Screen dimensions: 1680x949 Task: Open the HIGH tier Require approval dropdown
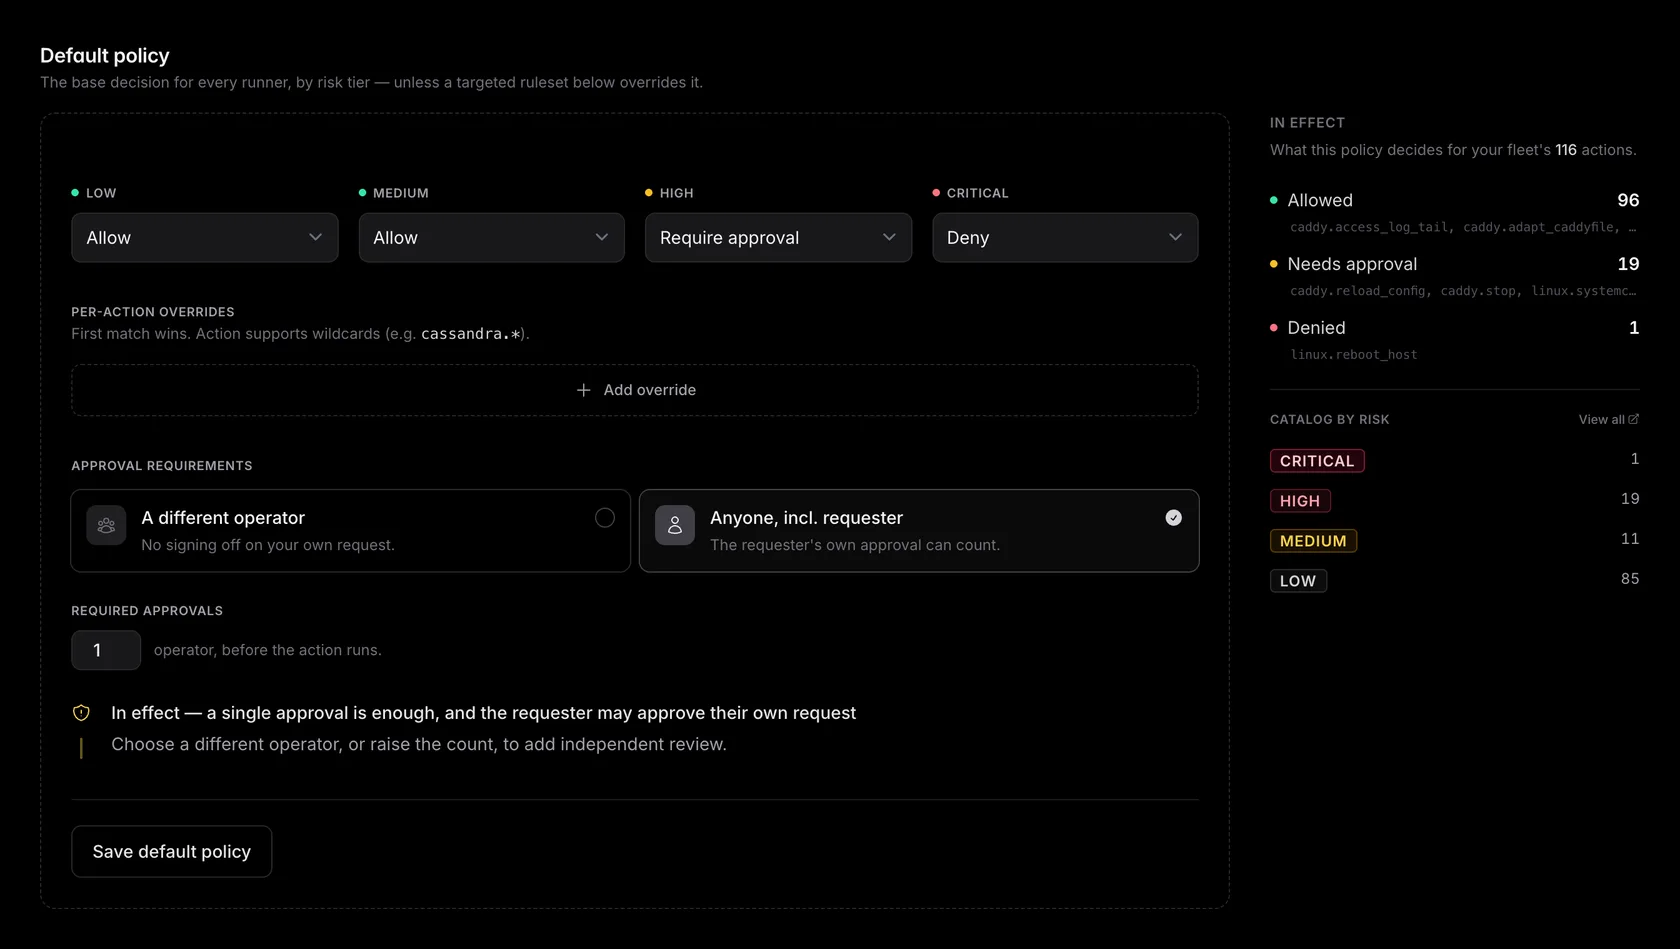778,237
